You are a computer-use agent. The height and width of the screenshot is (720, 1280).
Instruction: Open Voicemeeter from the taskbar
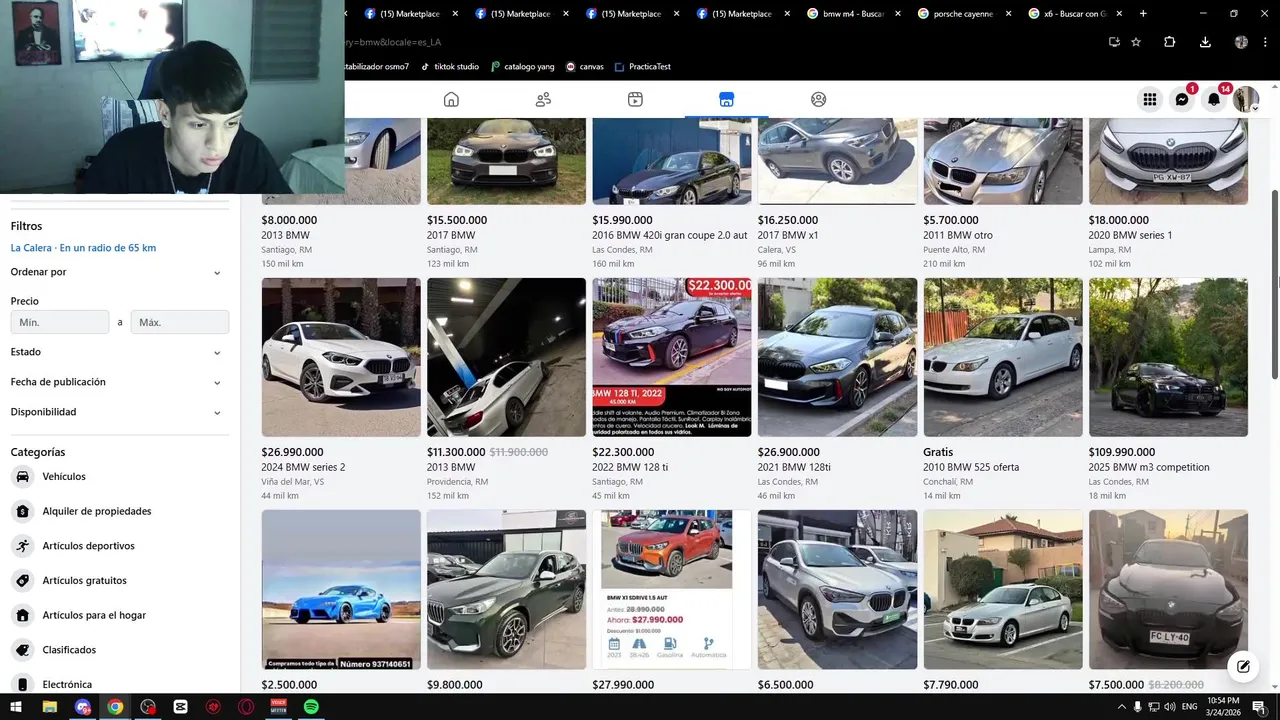click(278, 707)
